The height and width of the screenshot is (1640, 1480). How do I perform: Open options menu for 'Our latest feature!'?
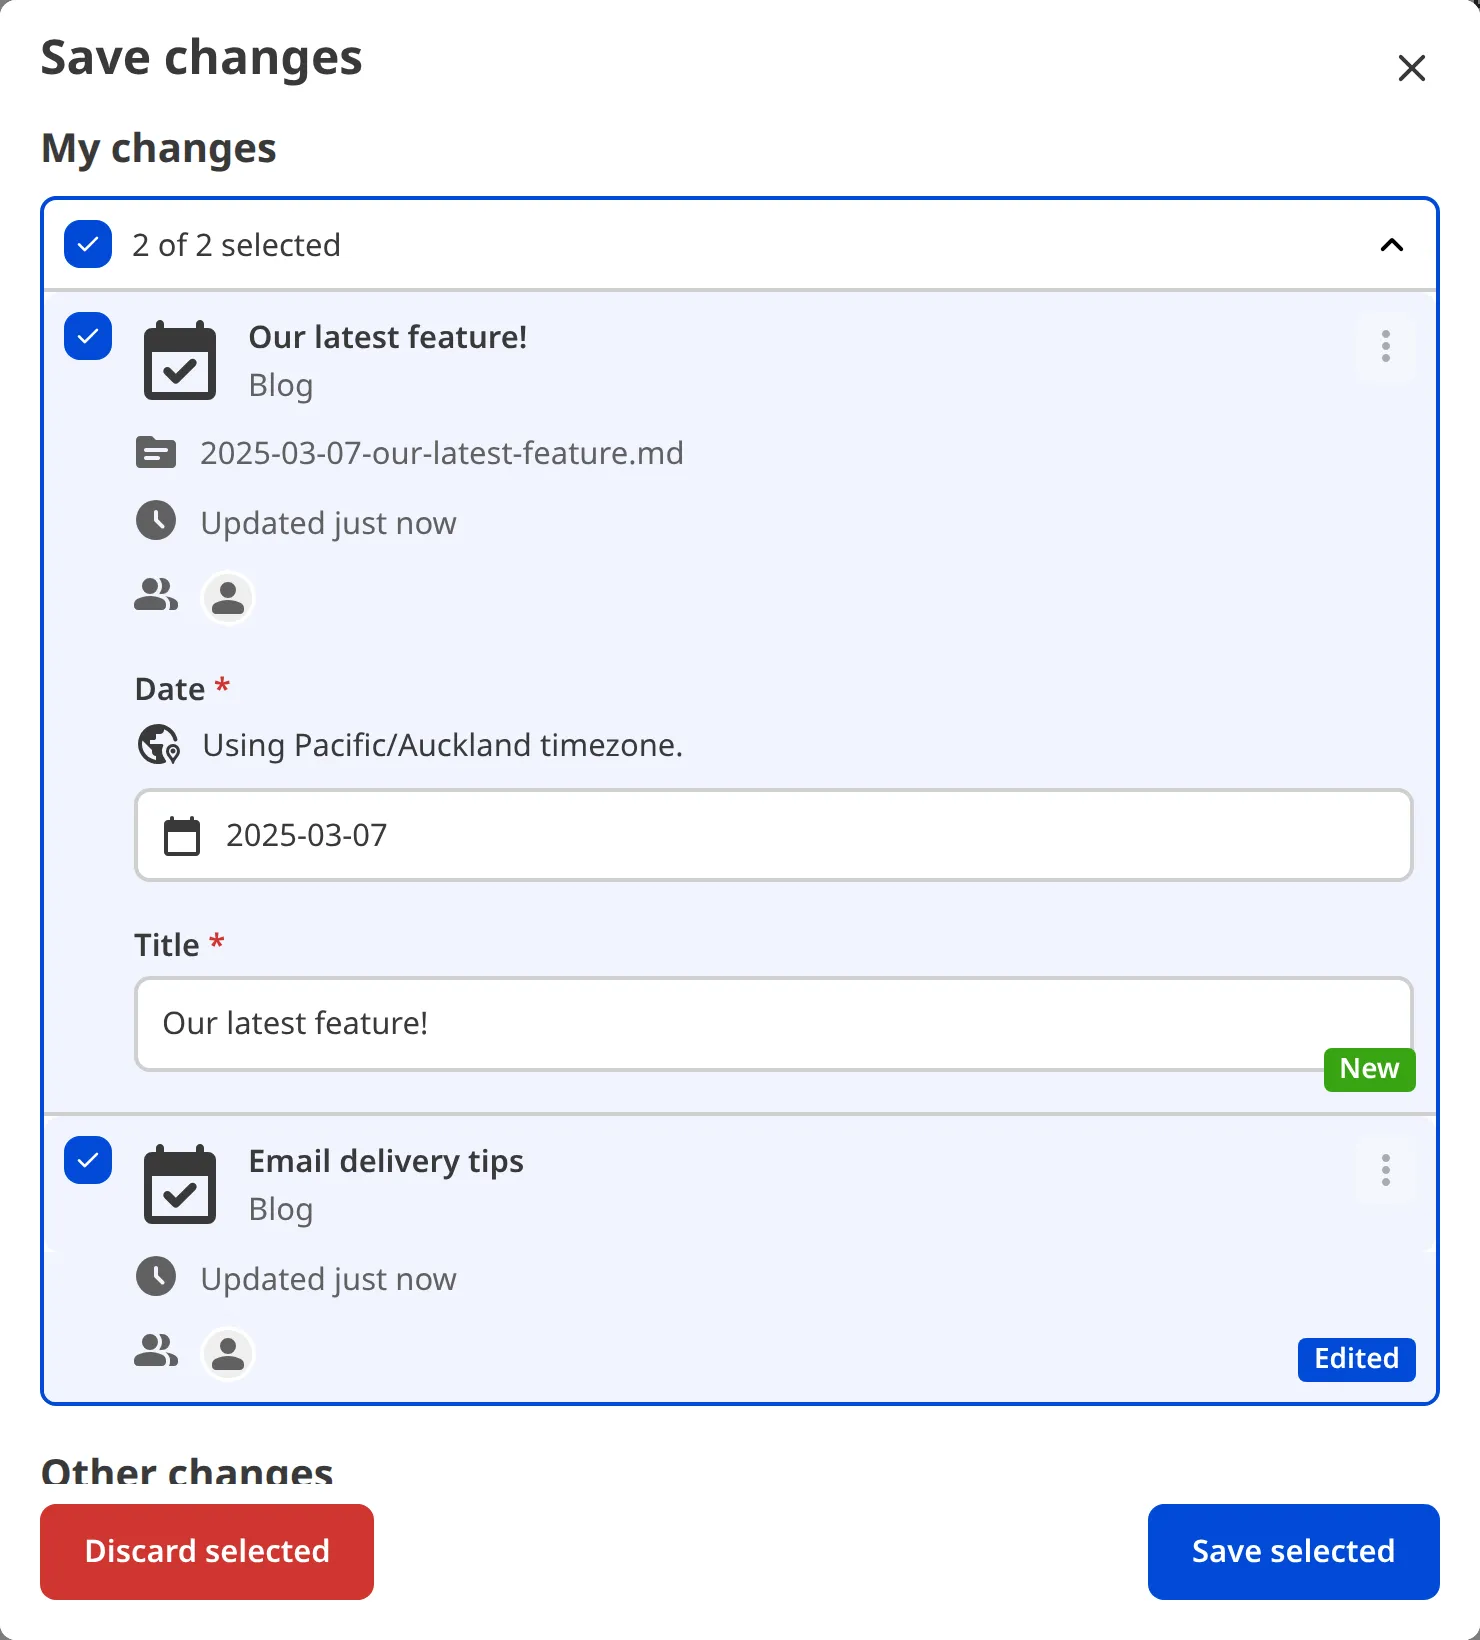click(x=1386, y=346)
